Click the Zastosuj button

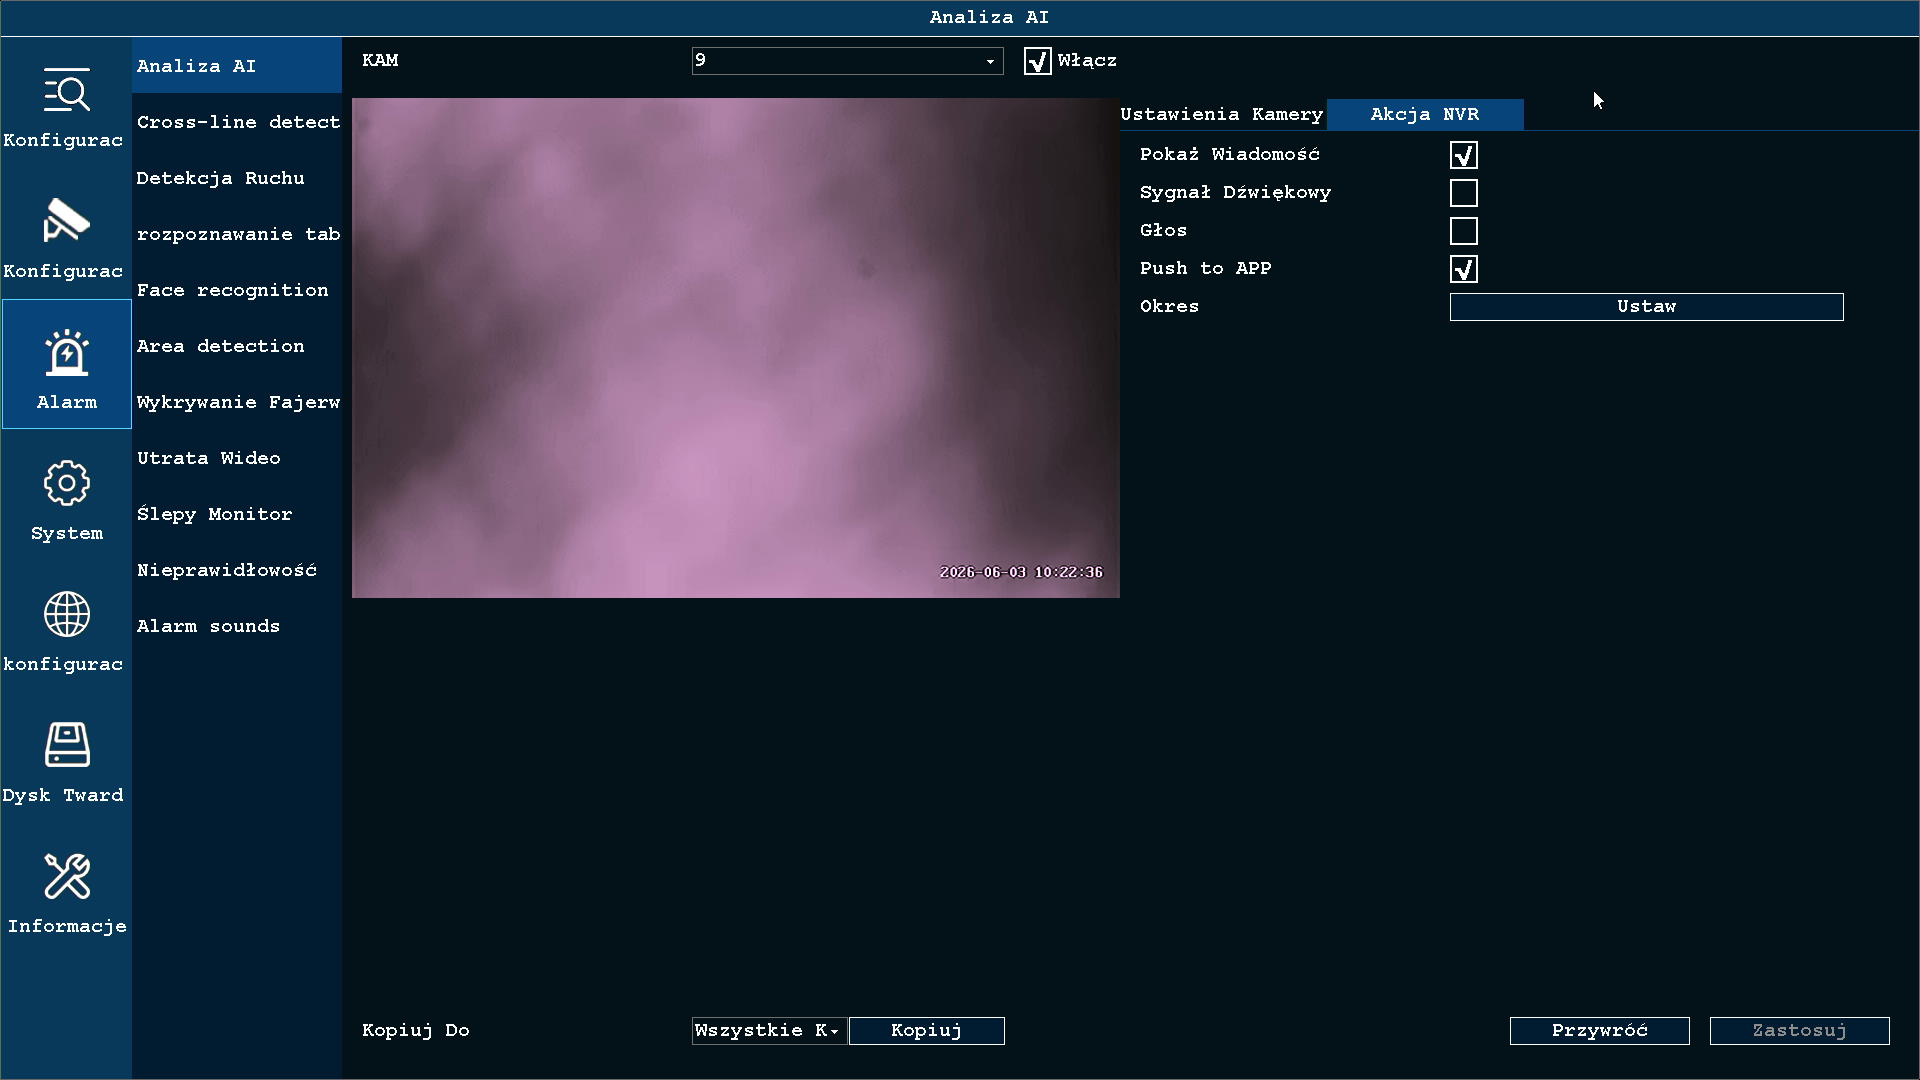coord(1799,1031)
